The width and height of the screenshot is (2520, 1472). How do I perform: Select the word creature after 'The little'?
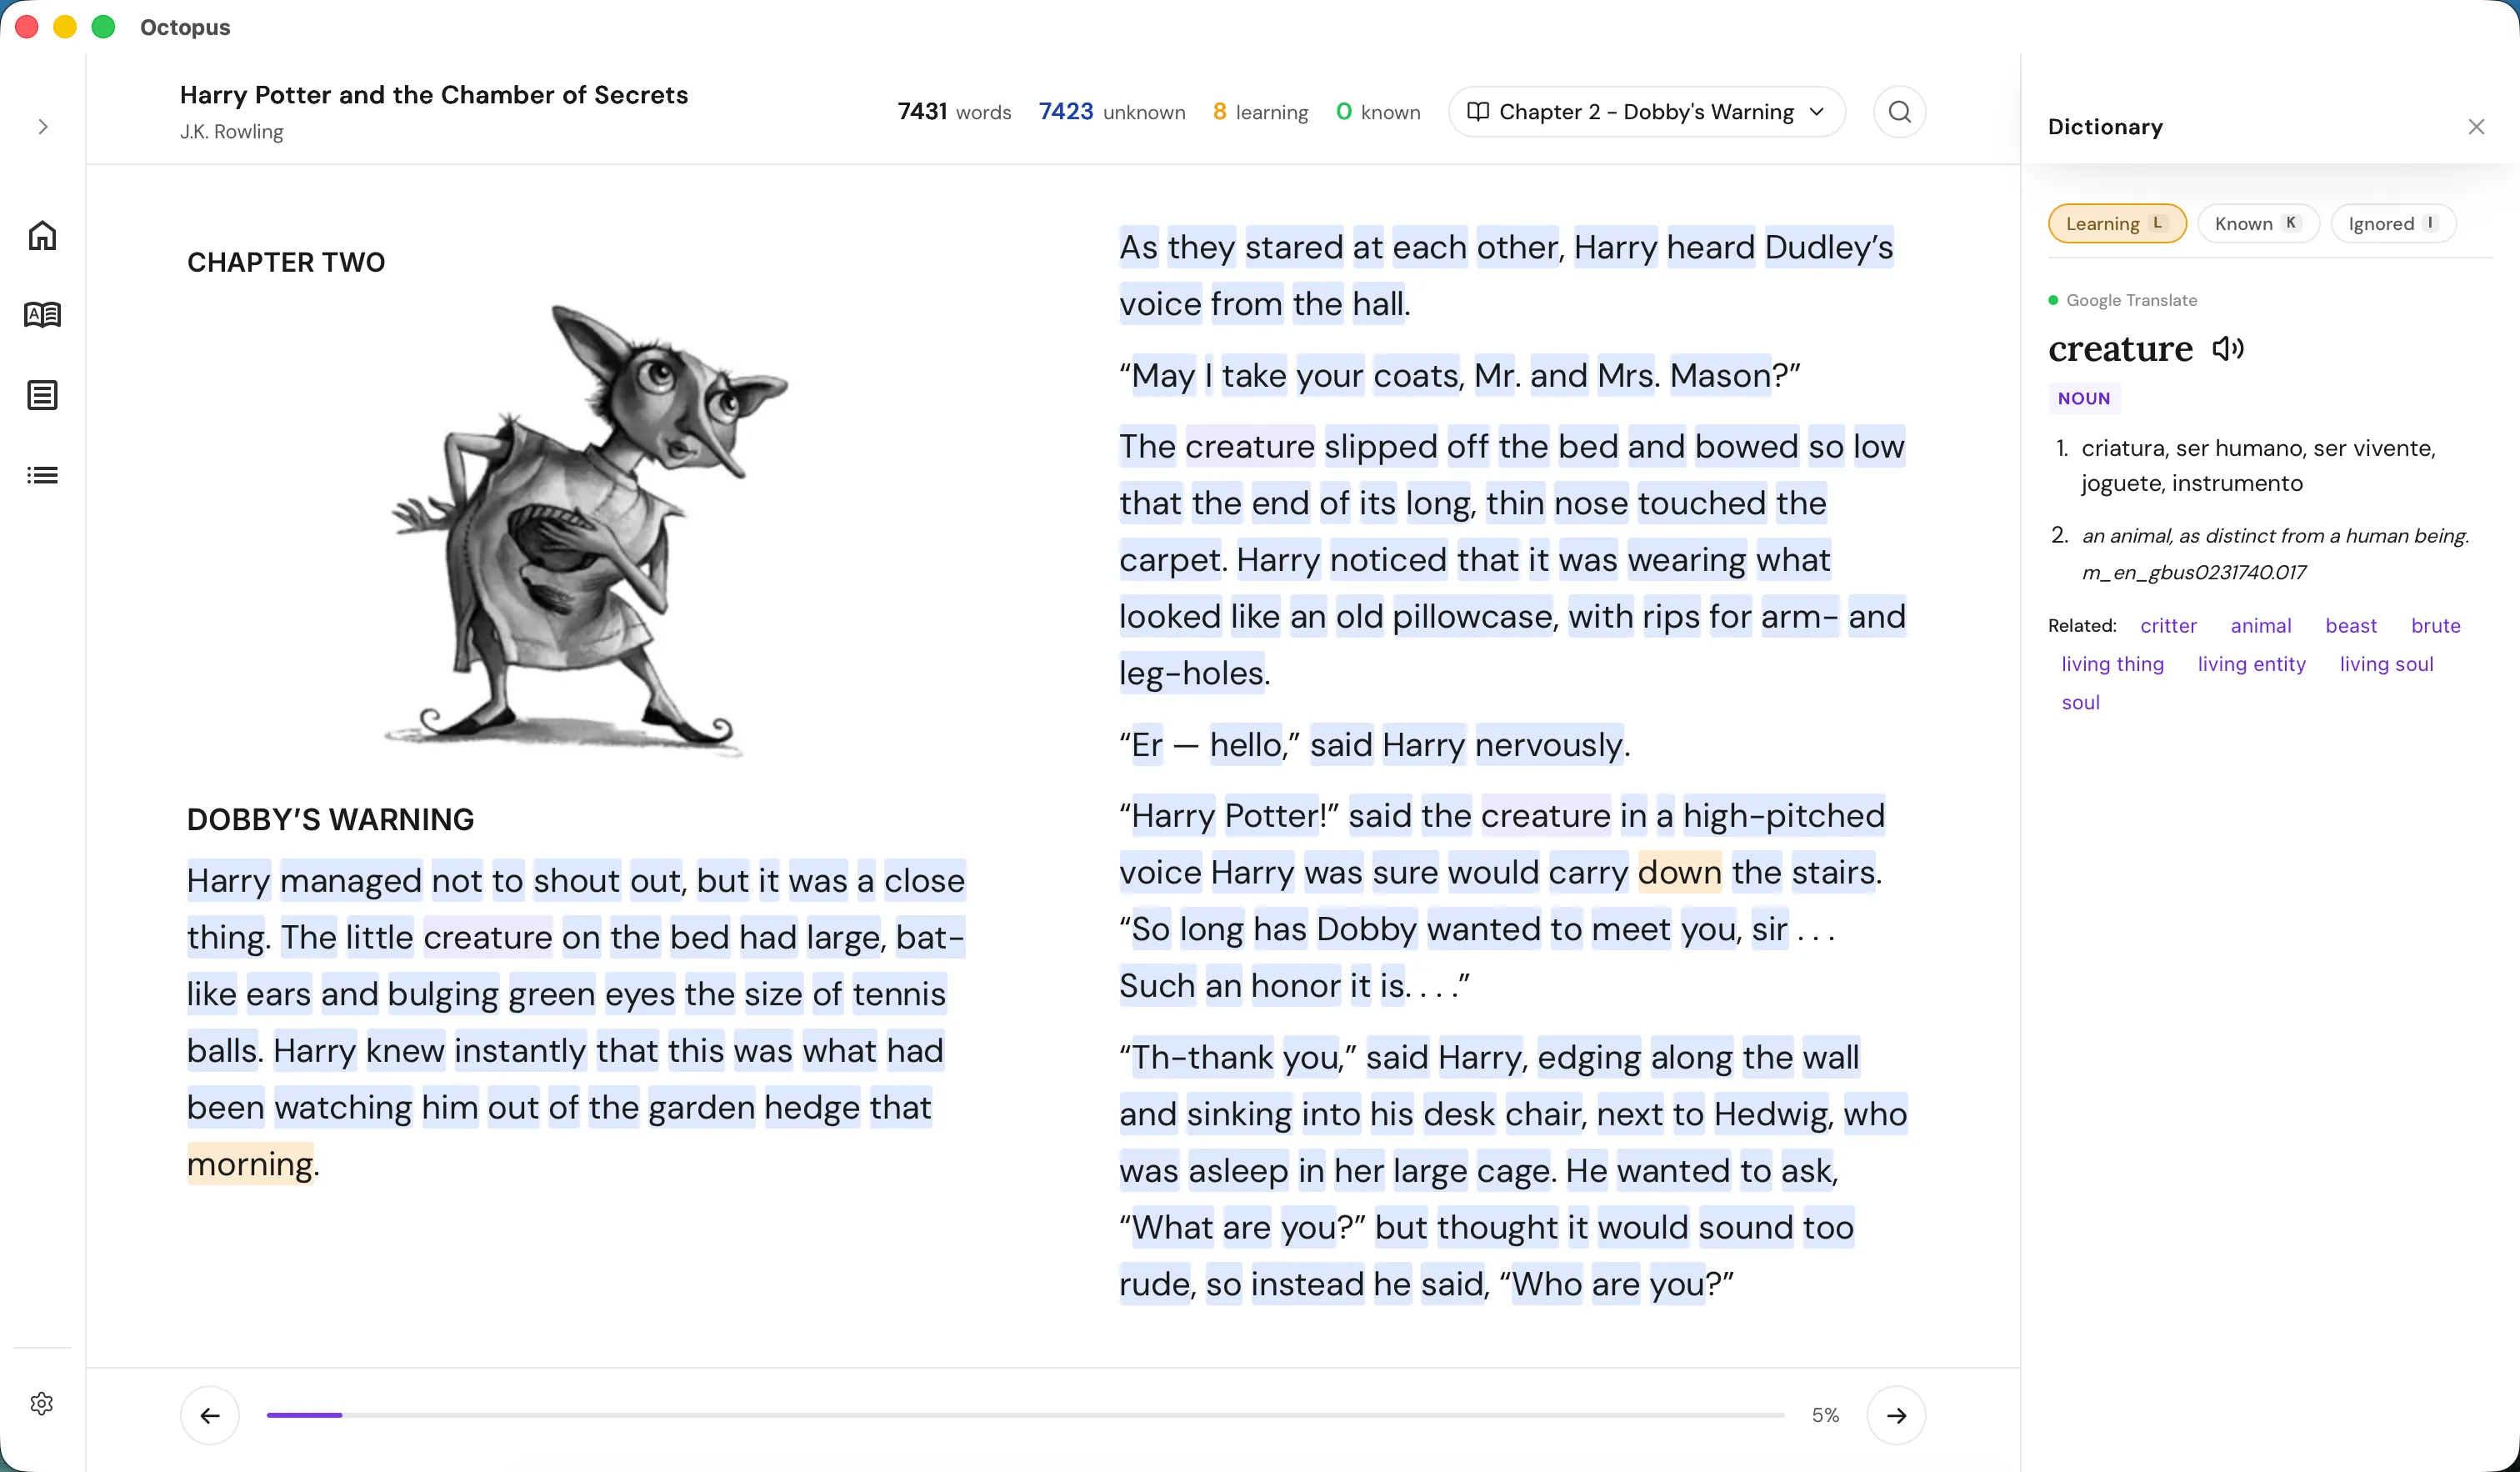(x=487, y=937)
